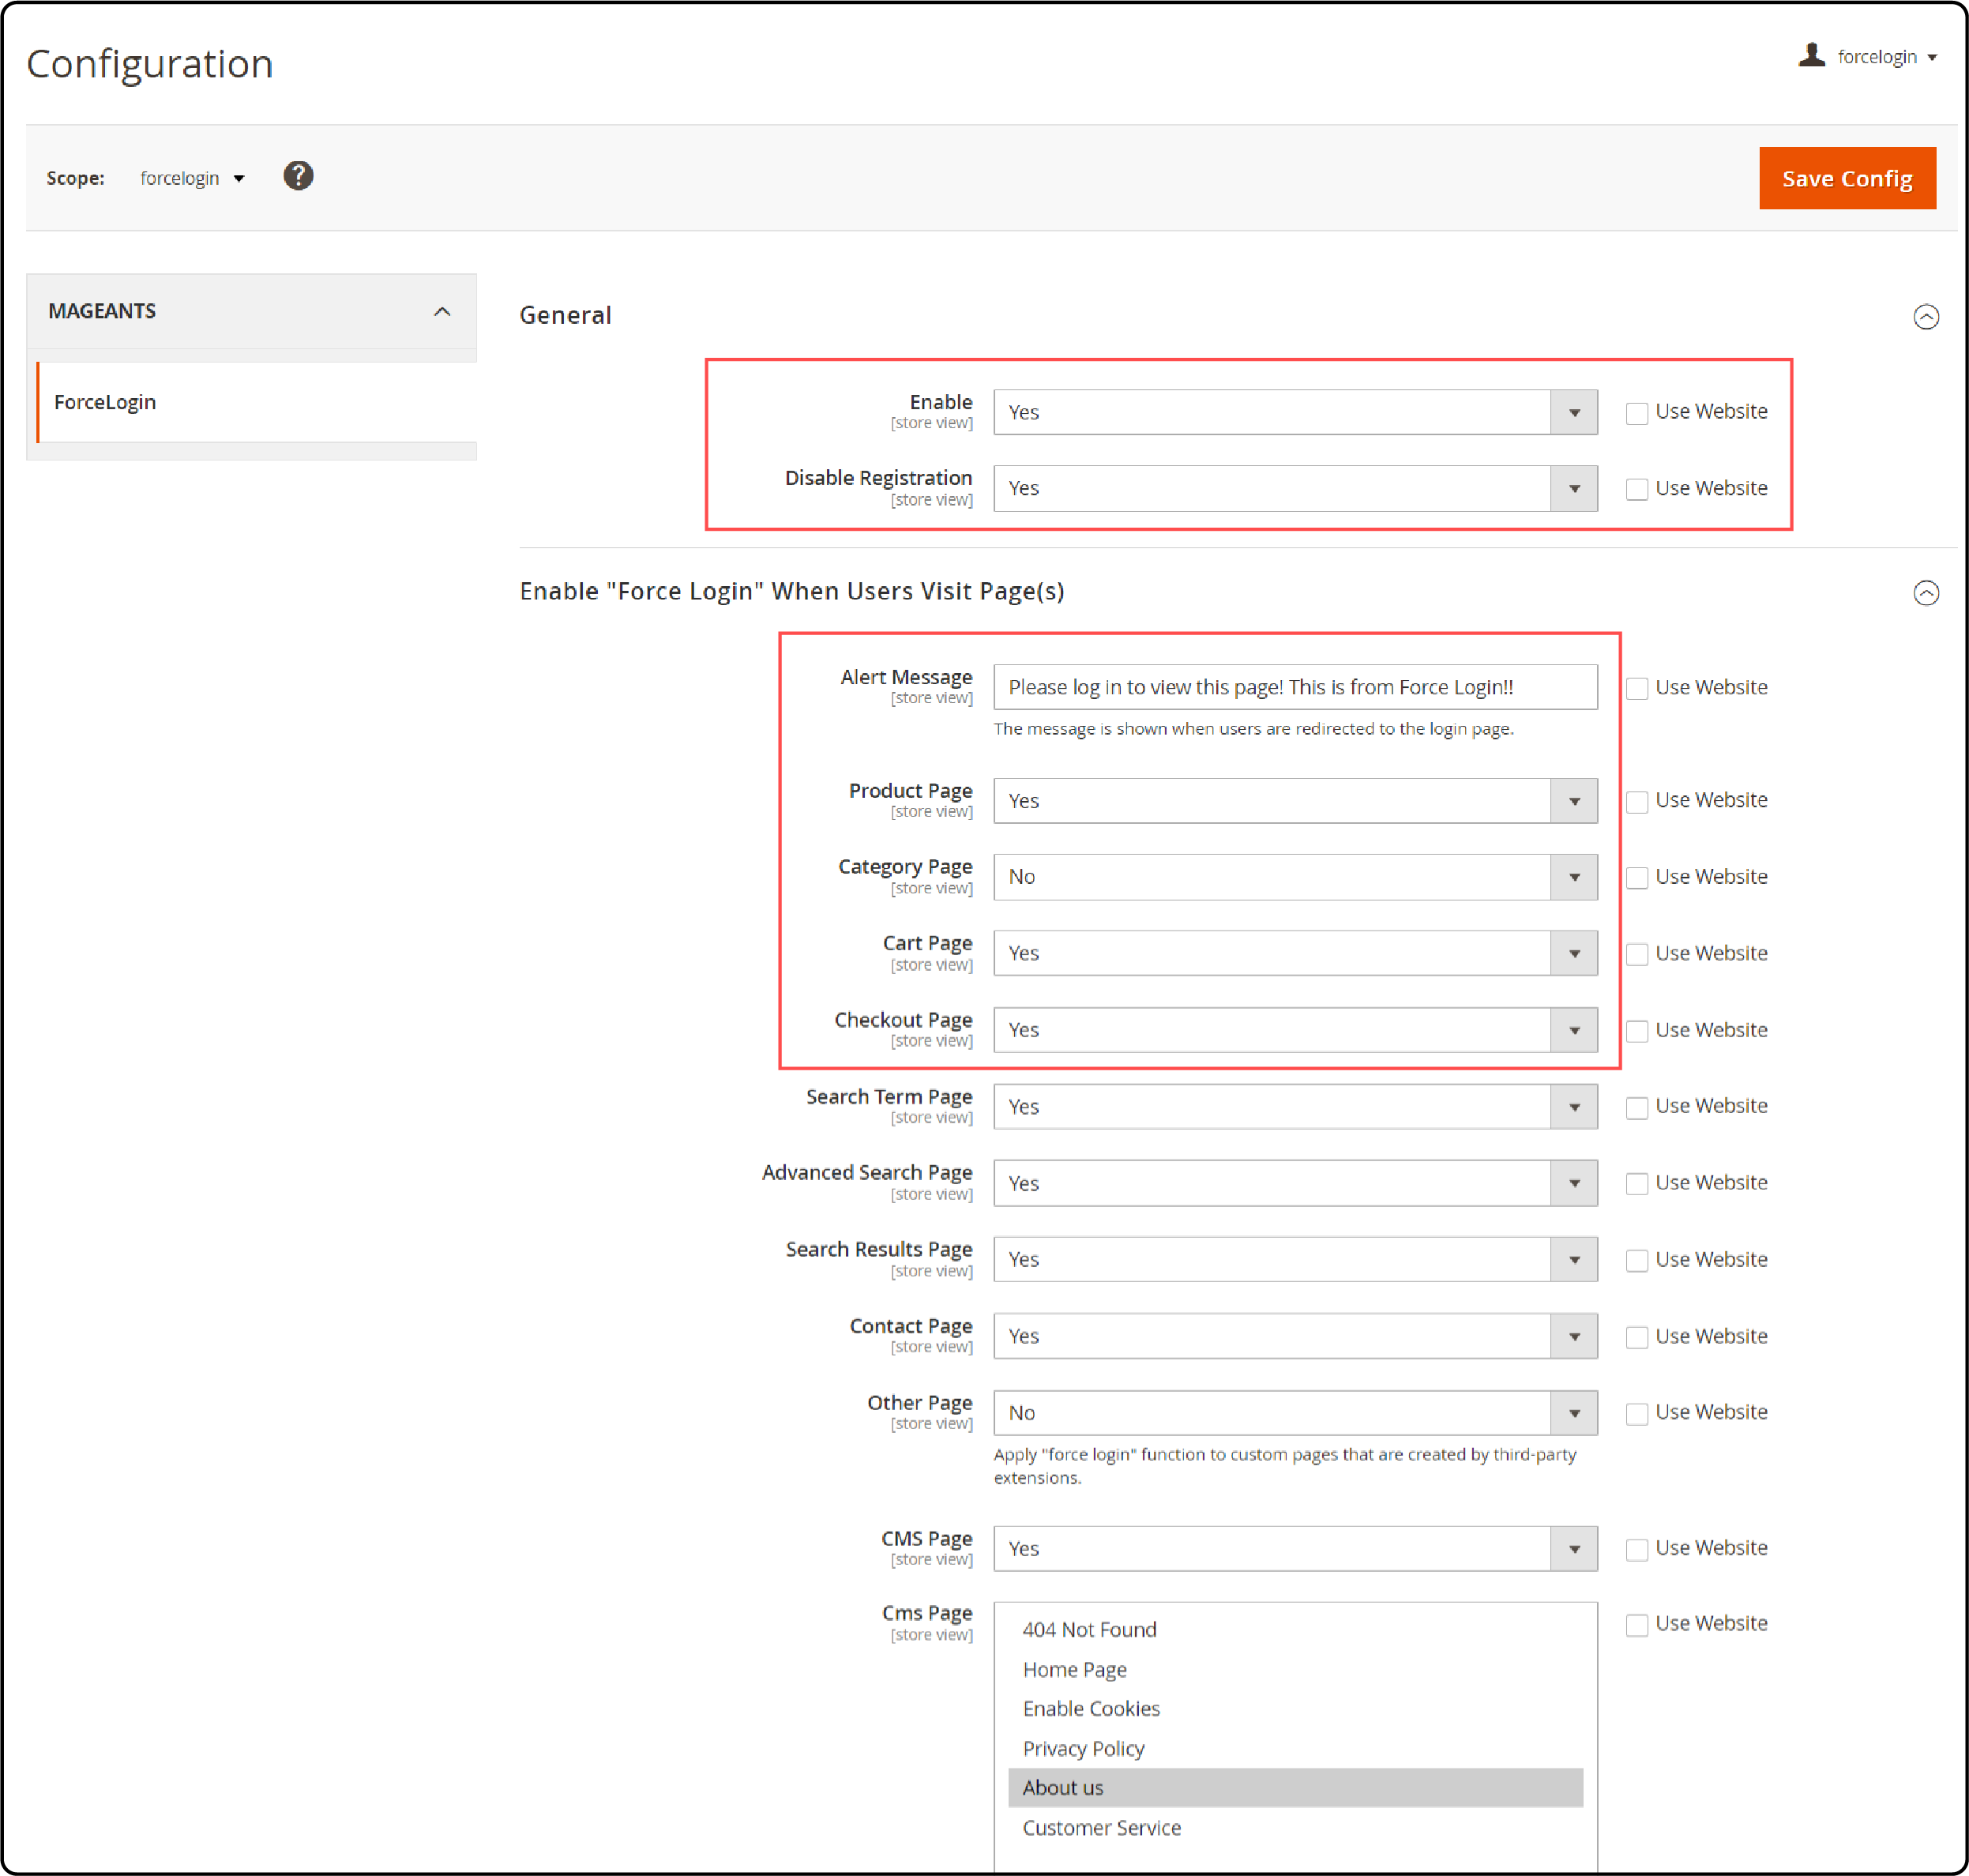Check Use Website for Cart Page

pos(1636,954)
